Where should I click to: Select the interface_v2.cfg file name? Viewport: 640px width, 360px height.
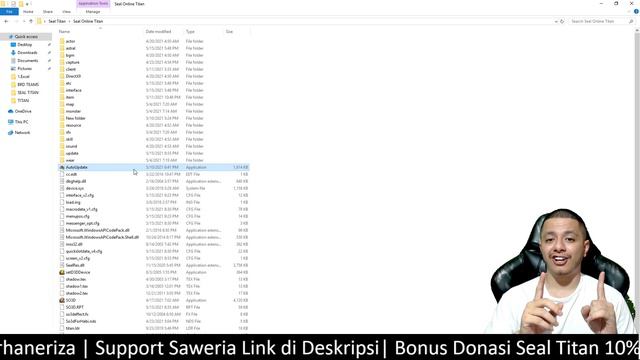(x=80, y=195)
